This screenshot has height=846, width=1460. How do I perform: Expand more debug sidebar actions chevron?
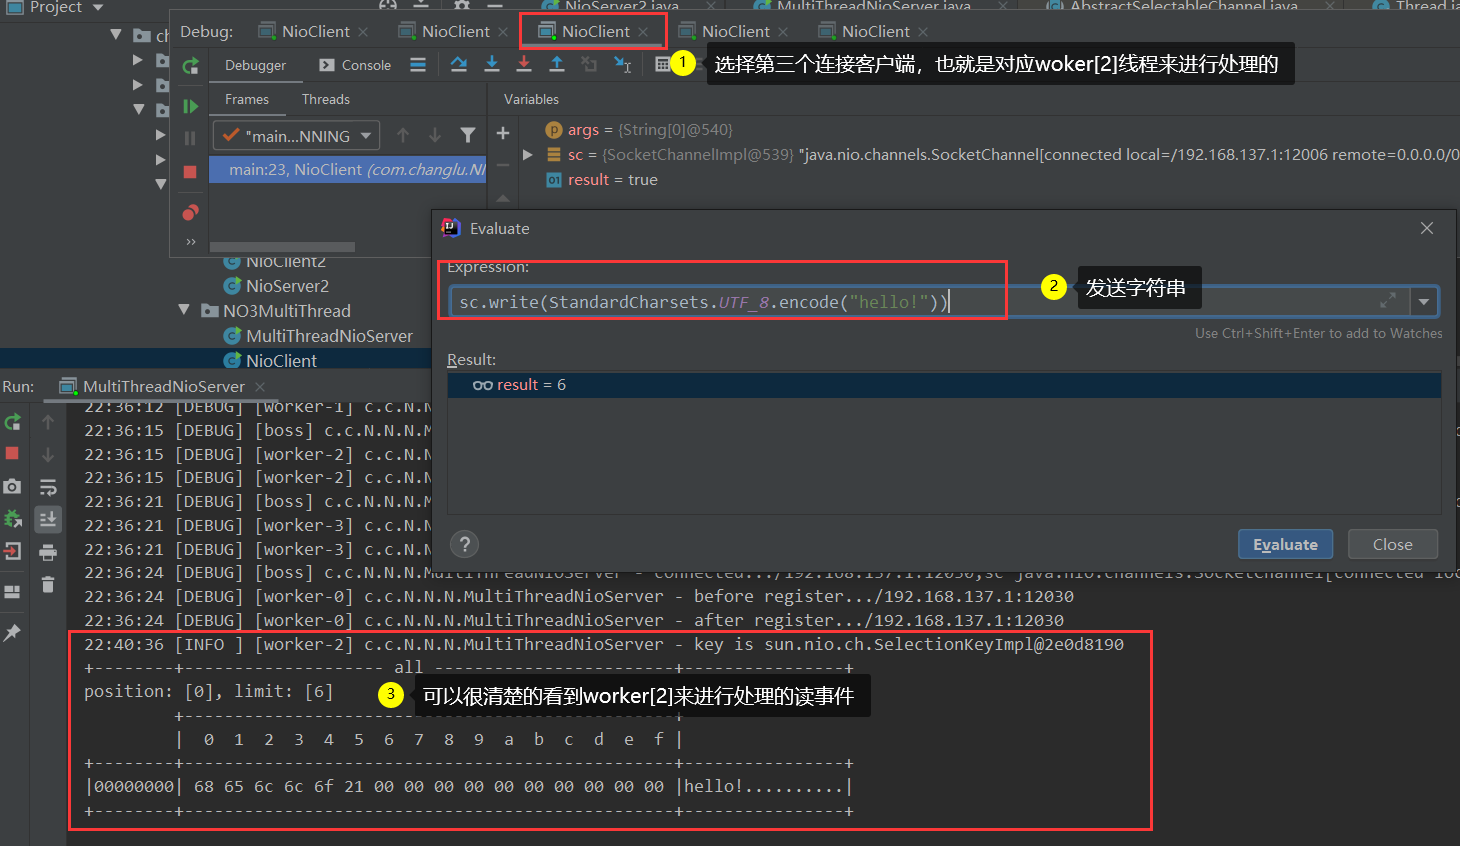pyautogui.click(x=190, y=241)
